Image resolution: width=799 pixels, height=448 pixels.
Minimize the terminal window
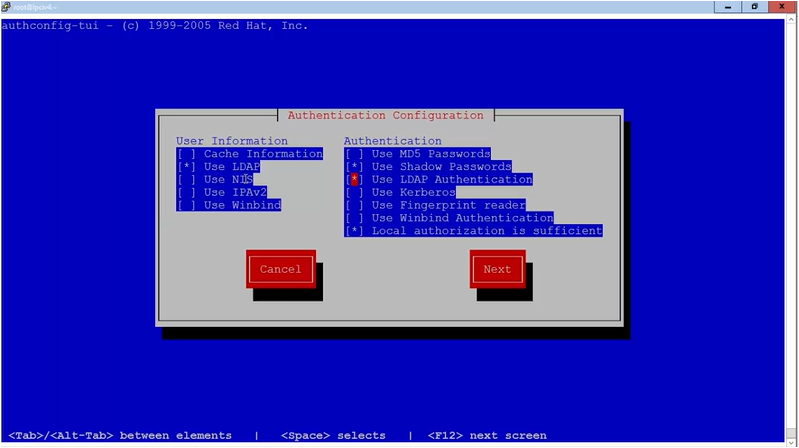point(726,6)
